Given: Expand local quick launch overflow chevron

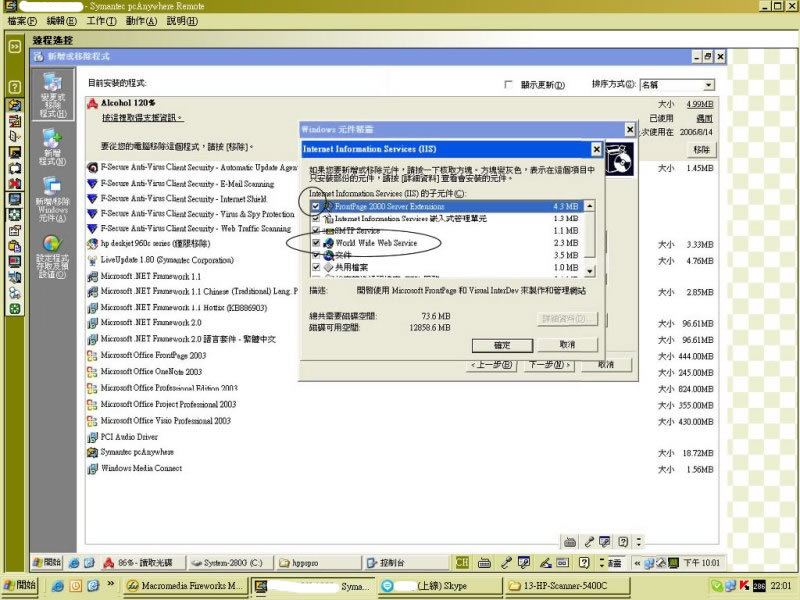Looking at the screenshot, I should pos(110,584).
